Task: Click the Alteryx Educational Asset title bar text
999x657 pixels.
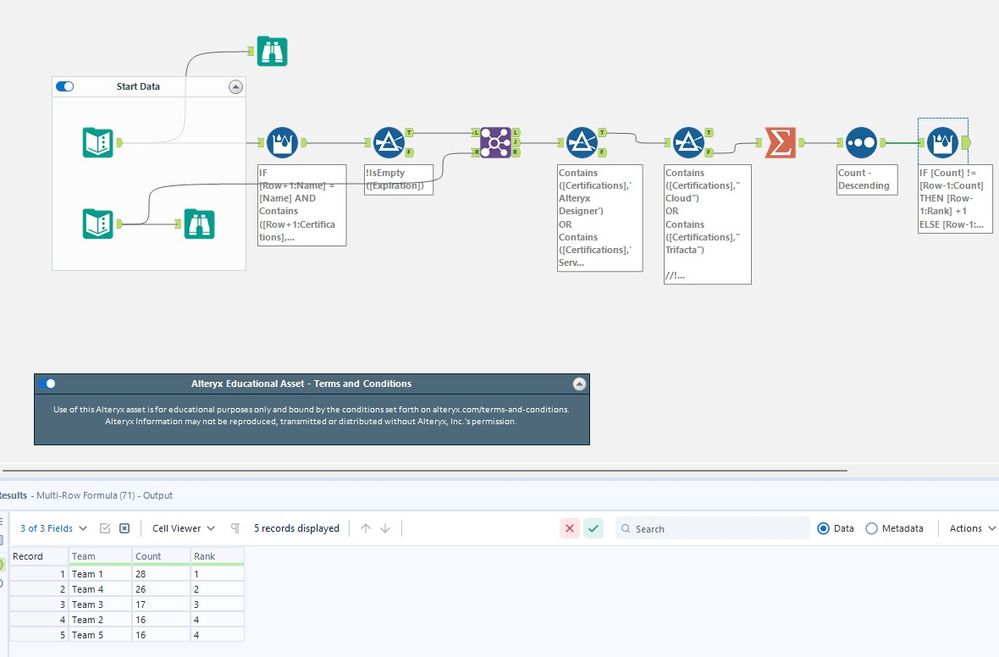Action: coord(301,384)
